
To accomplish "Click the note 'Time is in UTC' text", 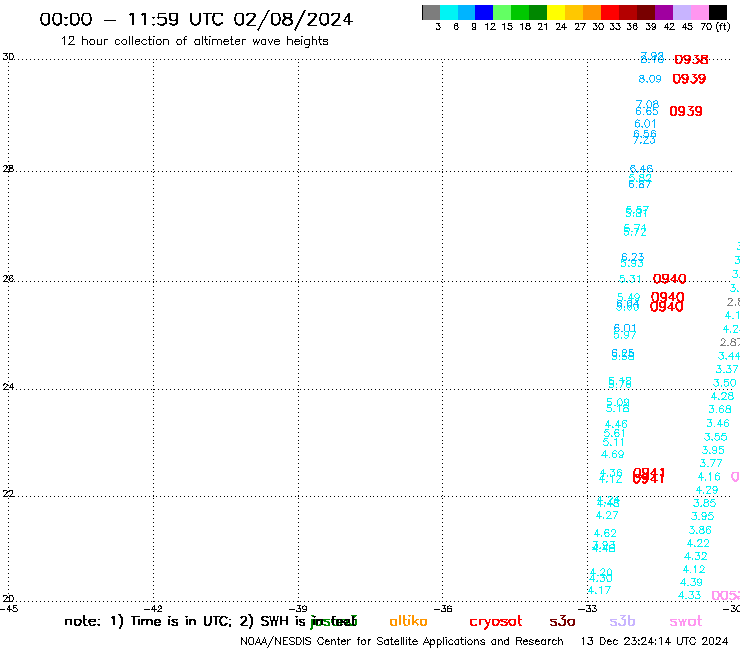I will (x=181, y=621).
